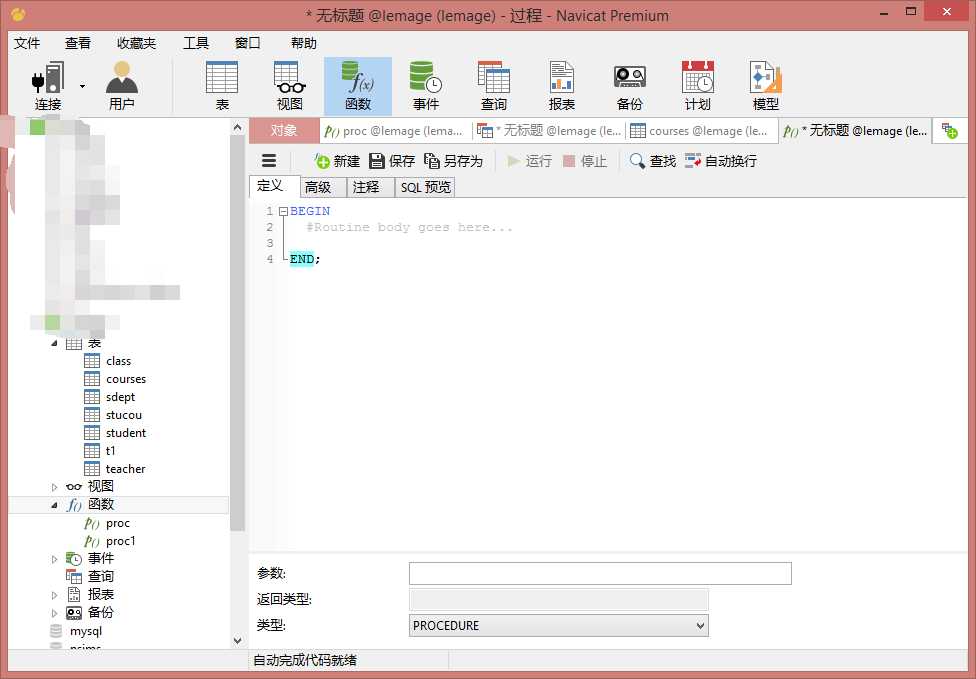Toggle 自动换行 word wrap
The height and width of the screenshot is (679, 976).
pos(721,161)
